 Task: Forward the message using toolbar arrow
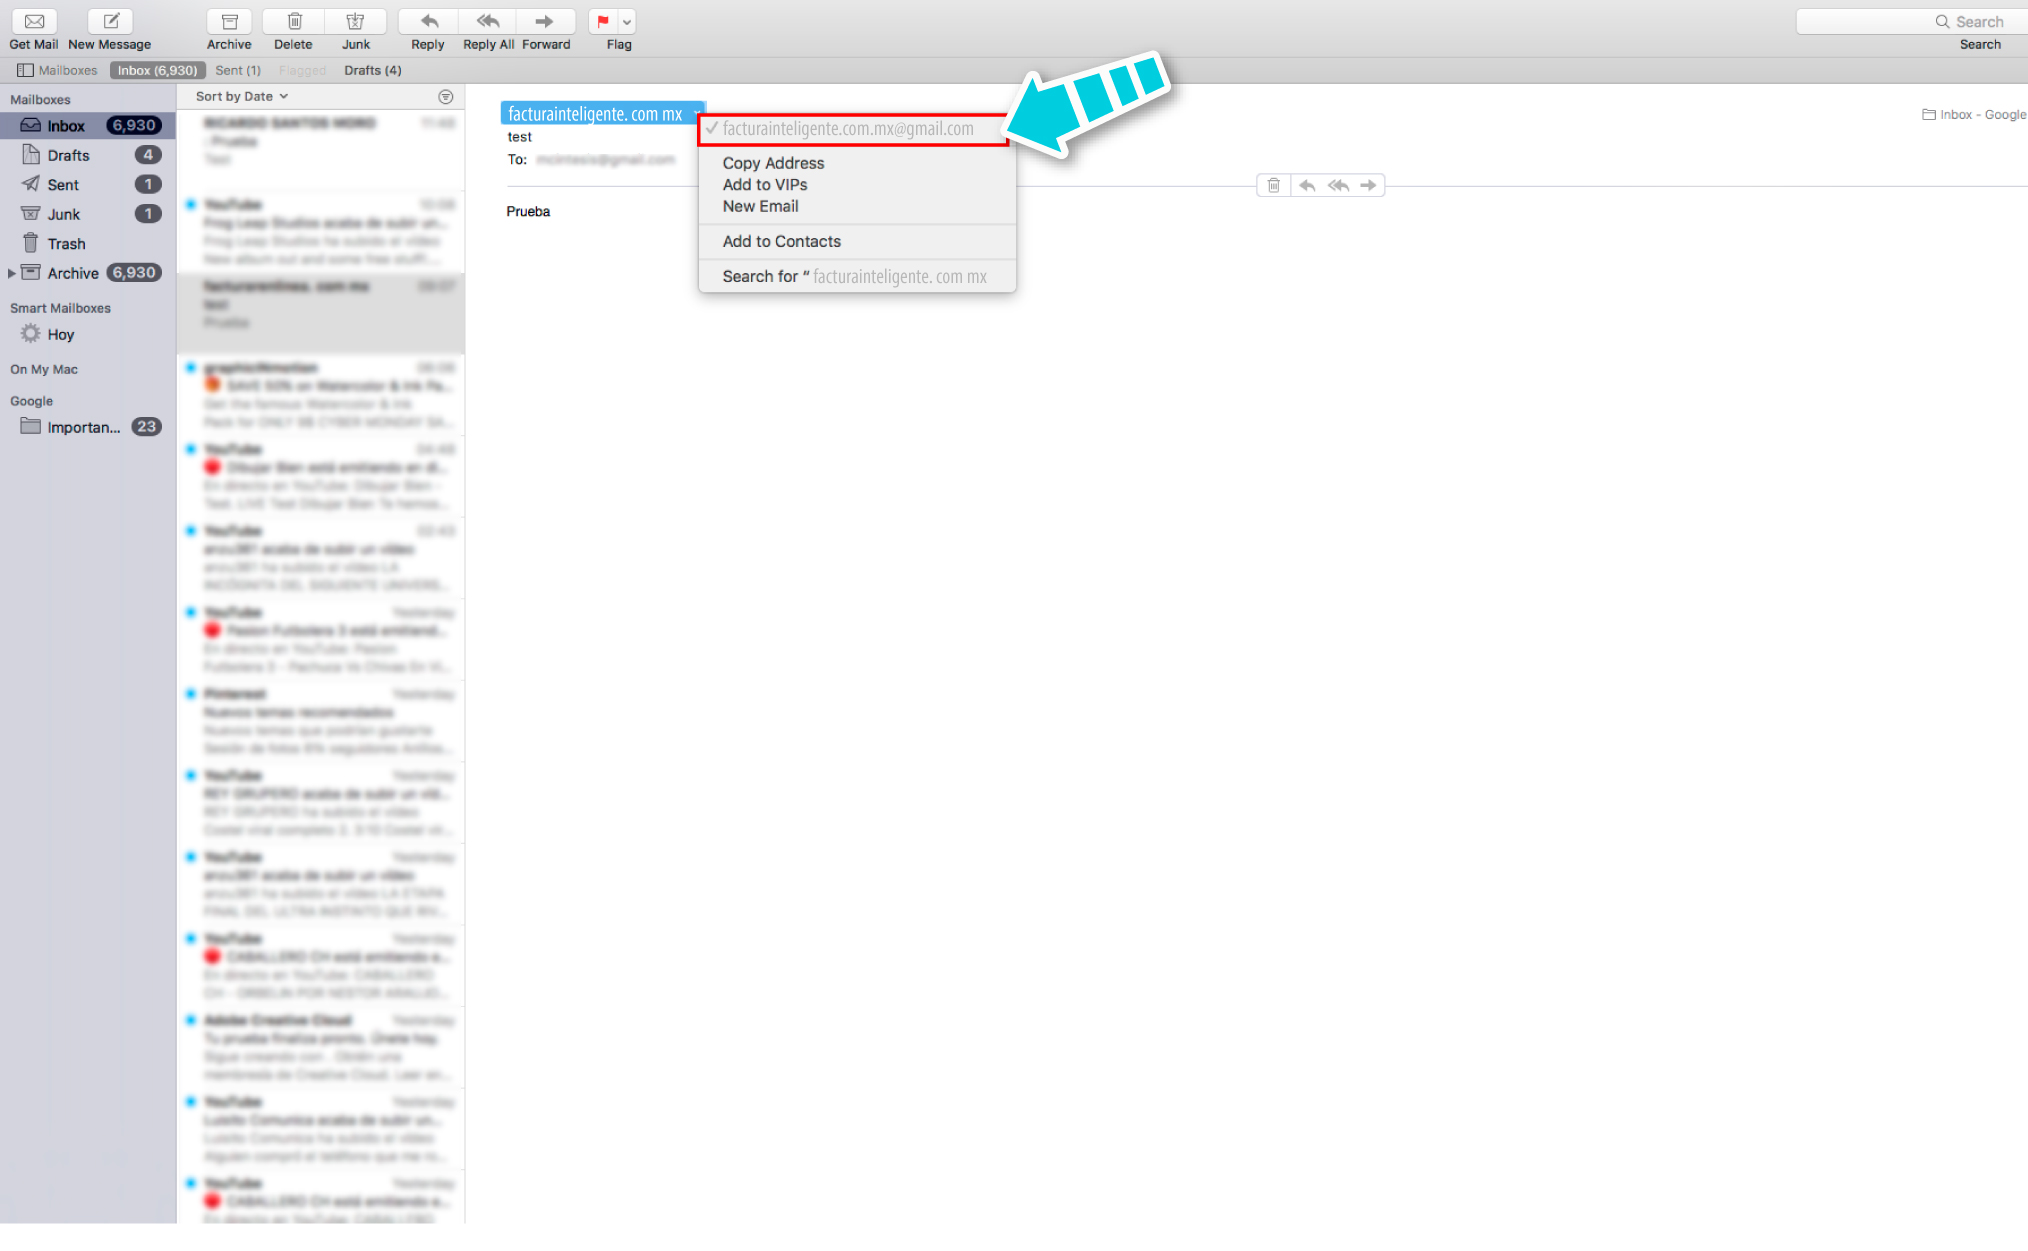tap(545, 21)
